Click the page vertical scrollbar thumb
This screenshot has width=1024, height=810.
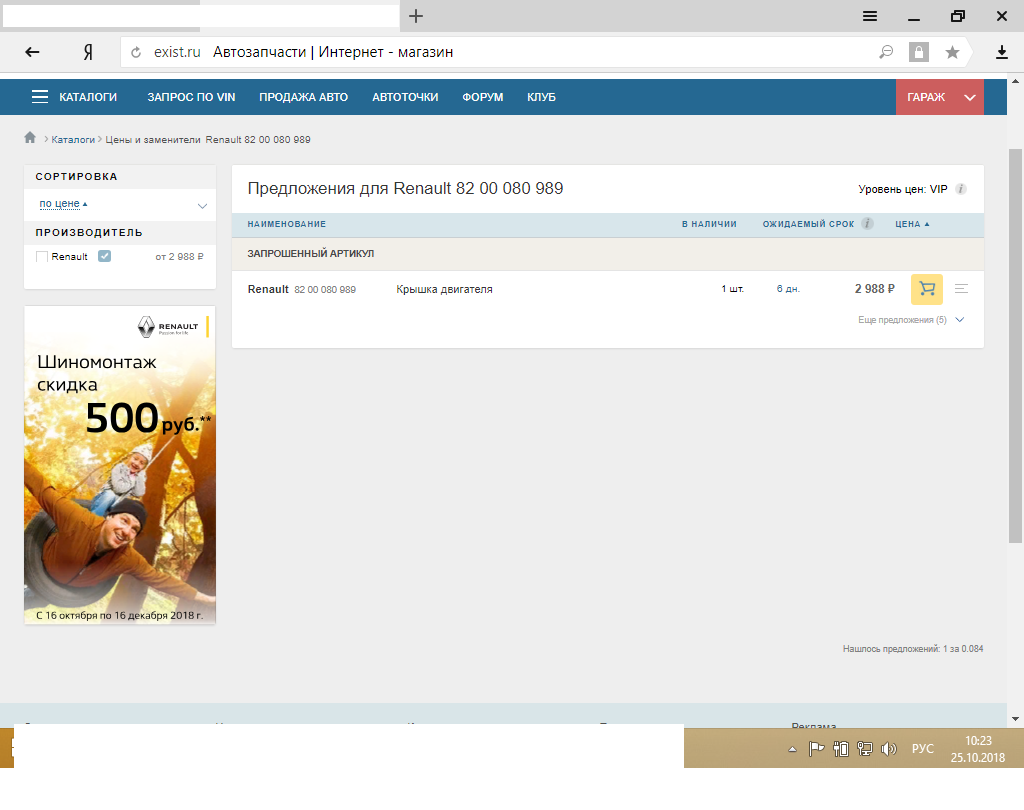coord(1015,346)
